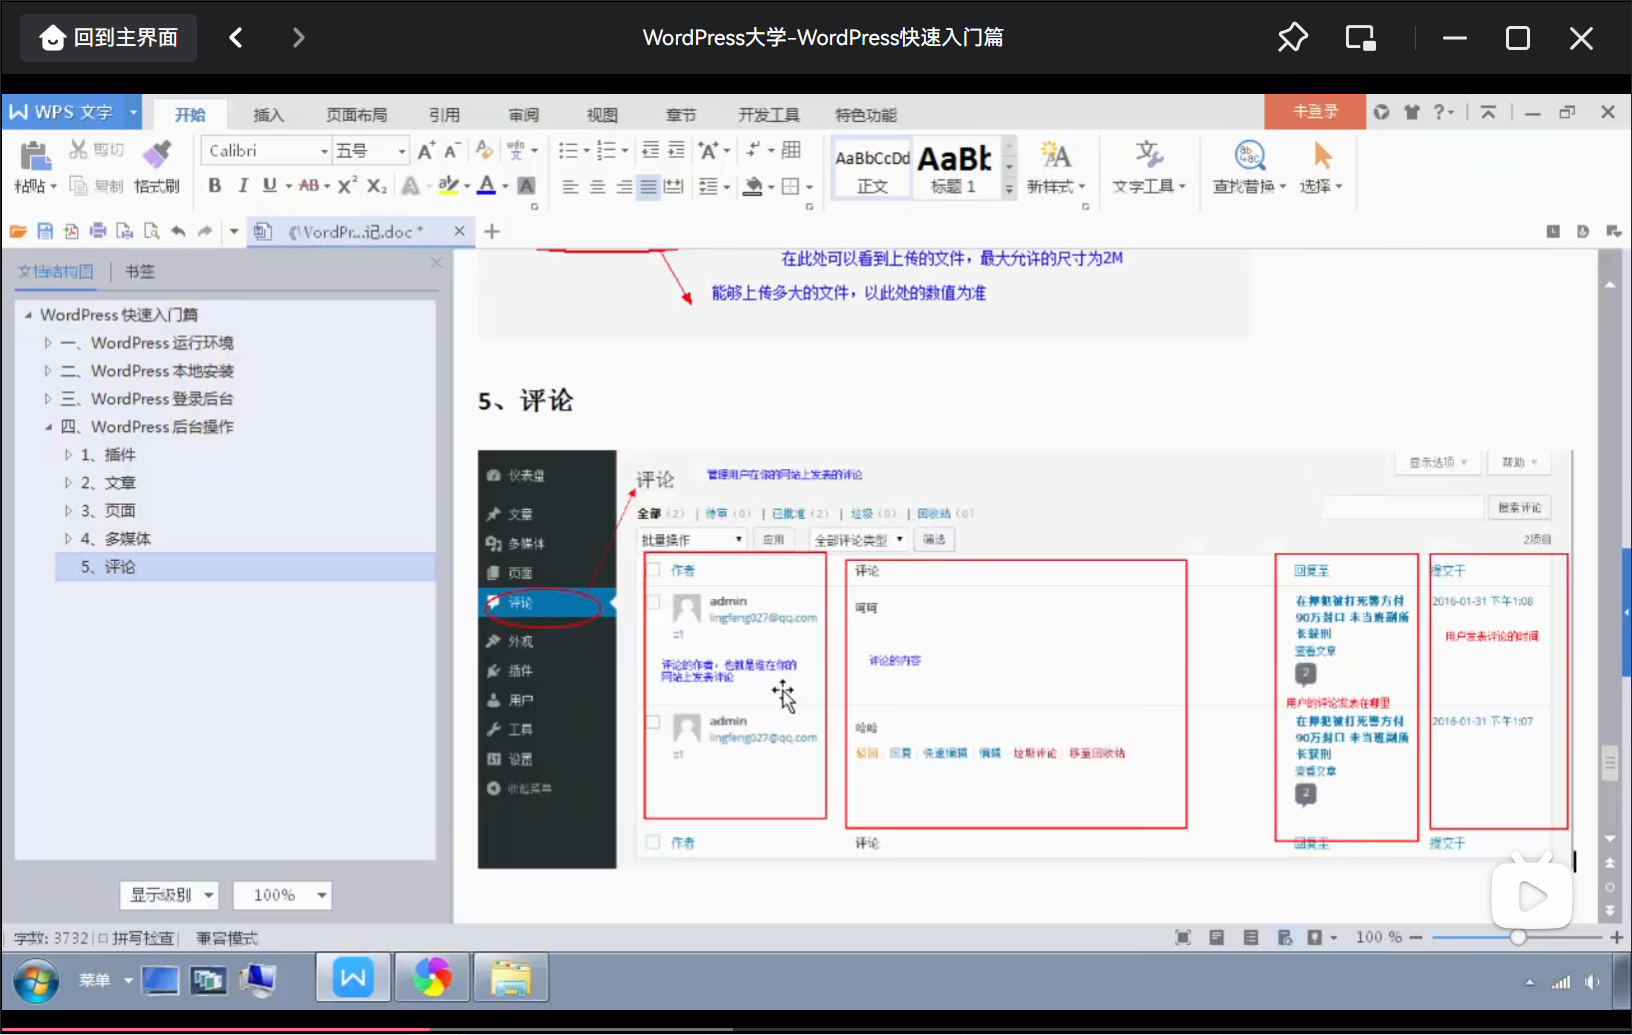Decrease font size with the A- icon
Image resolution: width=1632 pixels, height=1035 pixels.
click(451, 150)
